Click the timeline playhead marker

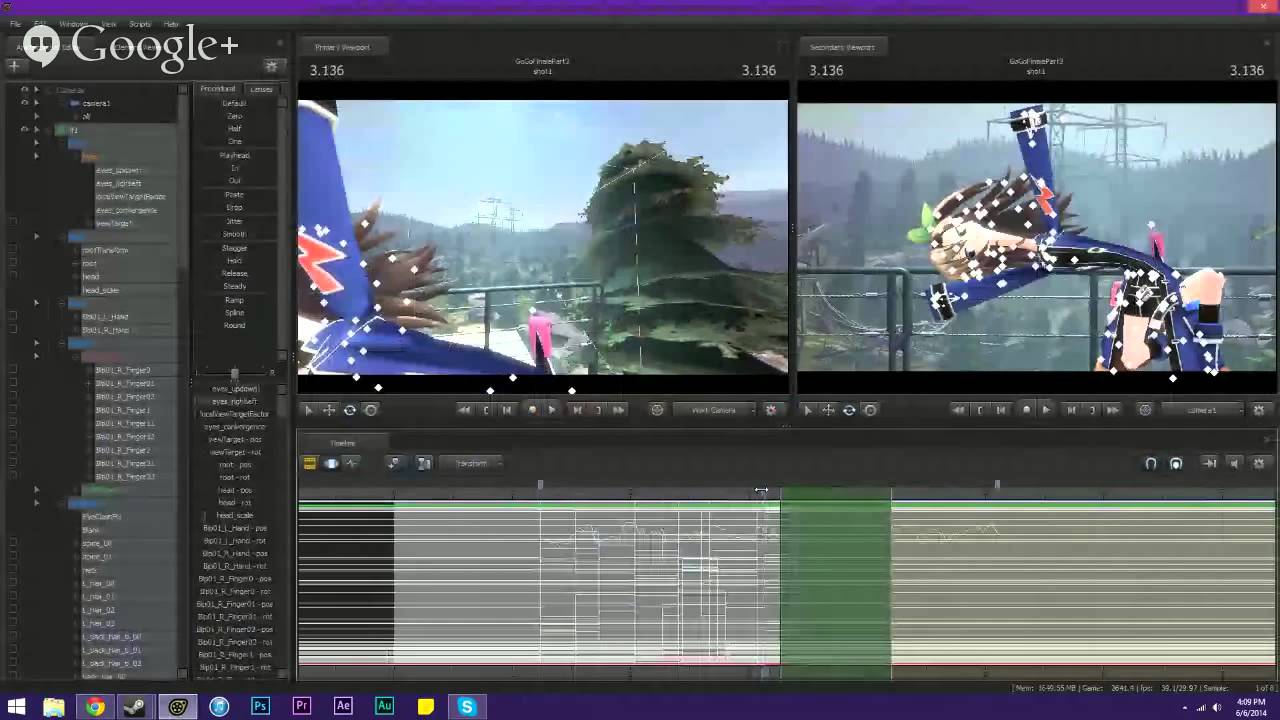(762, 491)
